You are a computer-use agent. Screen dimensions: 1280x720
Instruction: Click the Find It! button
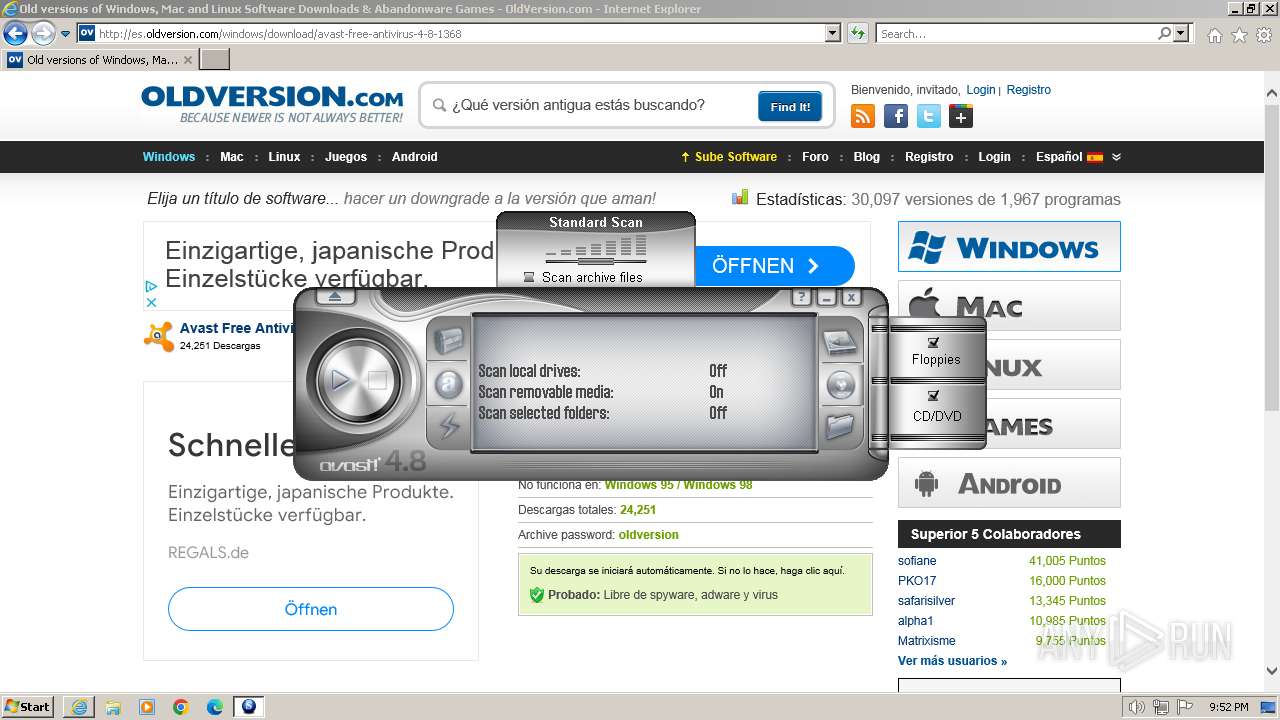point(790,106)
